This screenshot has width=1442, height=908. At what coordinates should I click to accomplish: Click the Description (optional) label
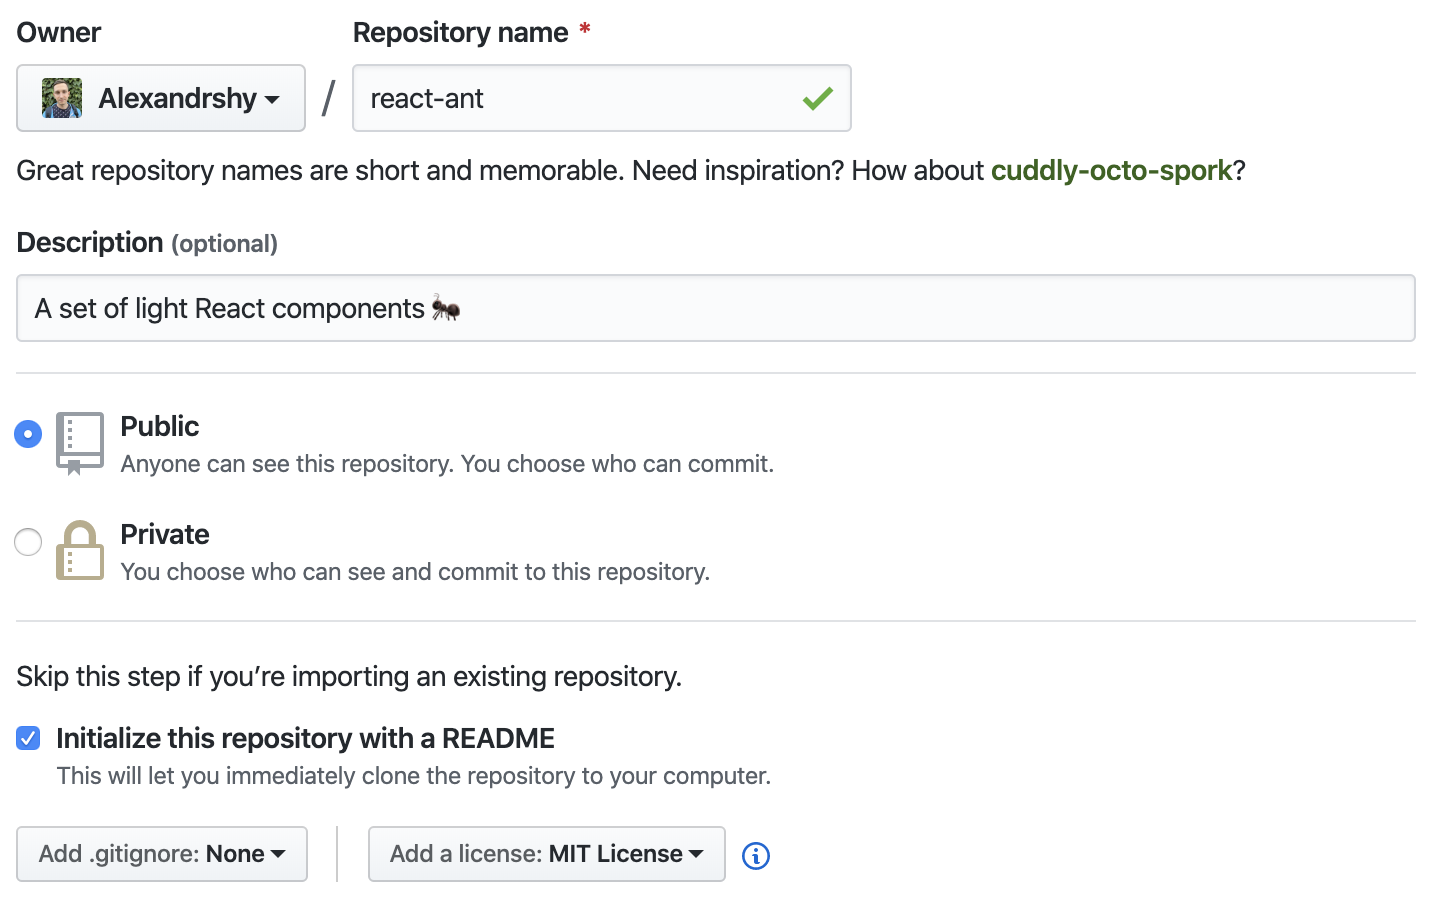tap(147, 243)
